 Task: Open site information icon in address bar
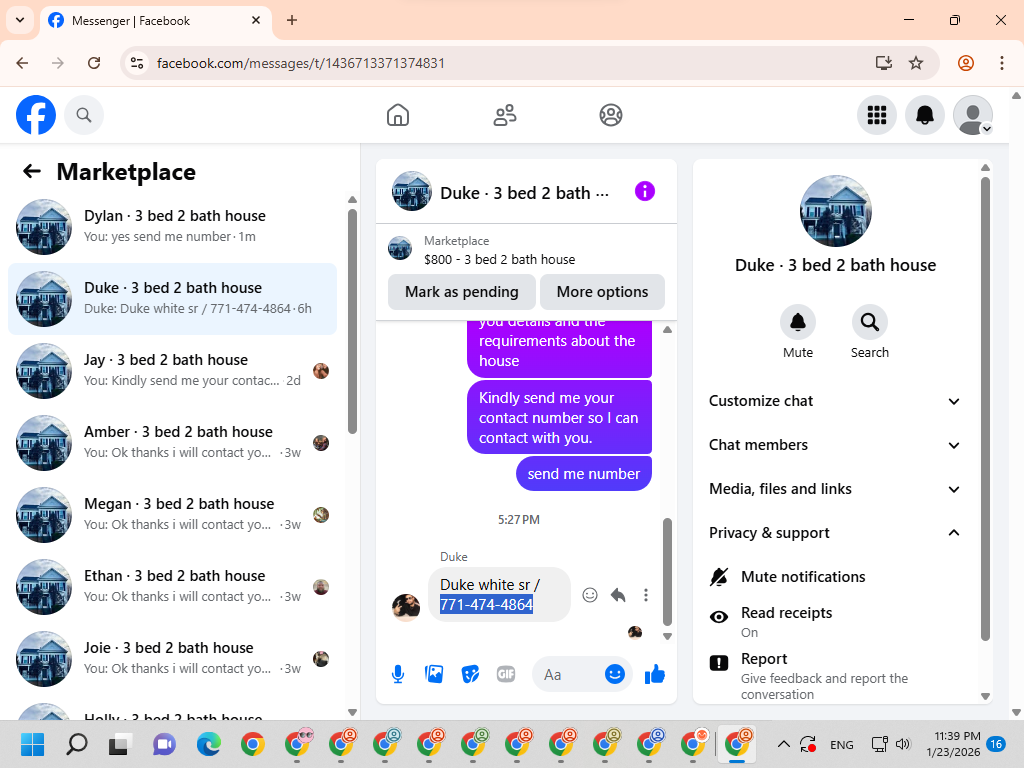(136, 63)
